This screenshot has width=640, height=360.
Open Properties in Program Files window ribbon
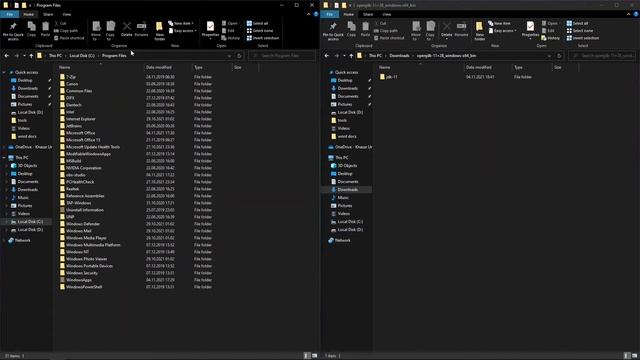point(210,30)
